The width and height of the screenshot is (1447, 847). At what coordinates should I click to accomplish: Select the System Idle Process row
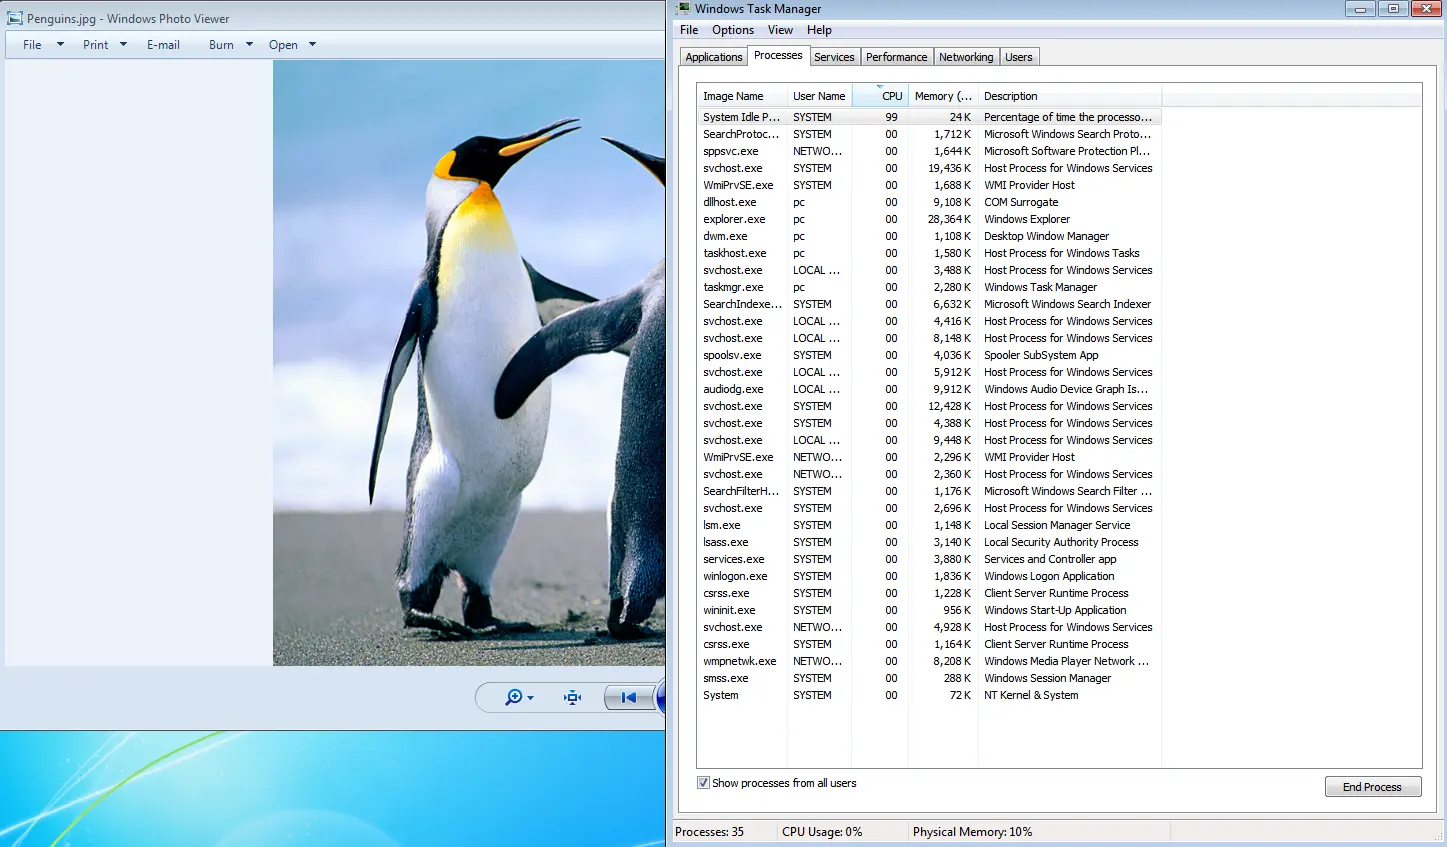(x=929, y=117)
